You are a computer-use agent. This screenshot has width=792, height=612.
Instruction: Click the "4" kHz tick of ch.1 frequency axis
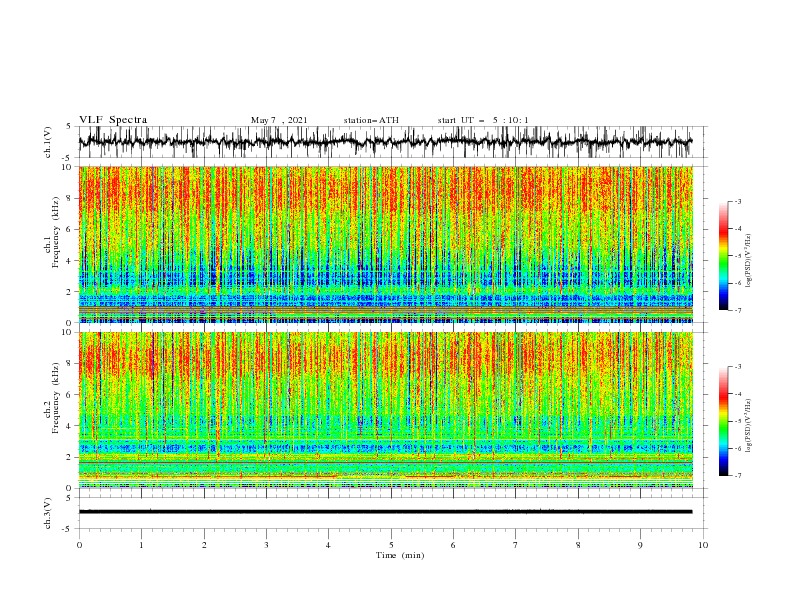70,261
